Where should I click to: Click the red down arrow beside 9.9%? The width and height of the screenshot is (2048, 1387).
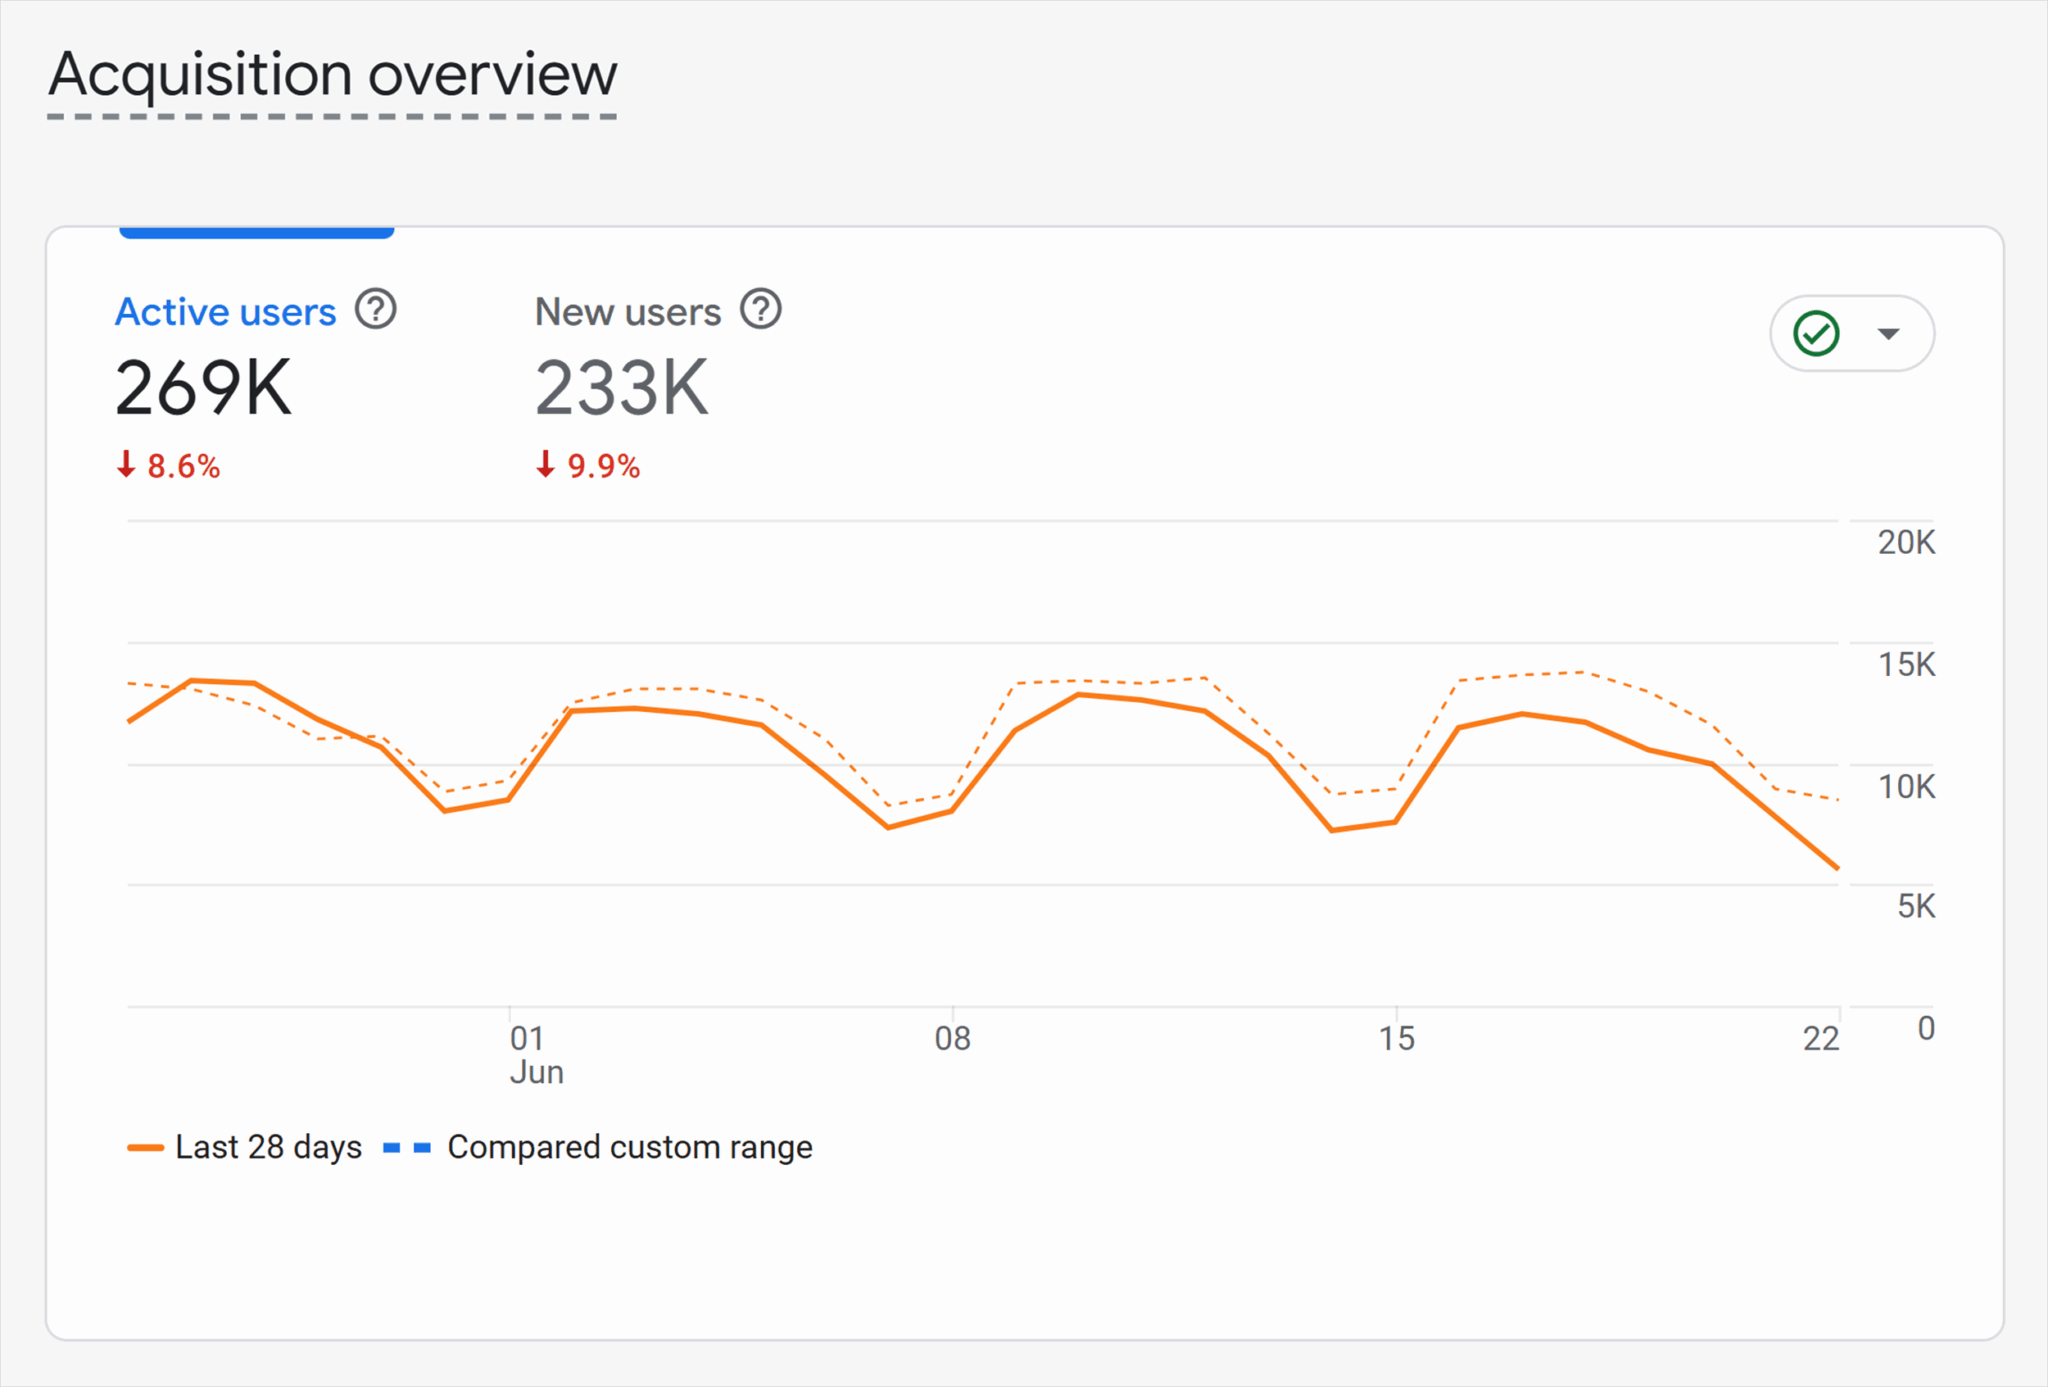[x=546, y=465]
